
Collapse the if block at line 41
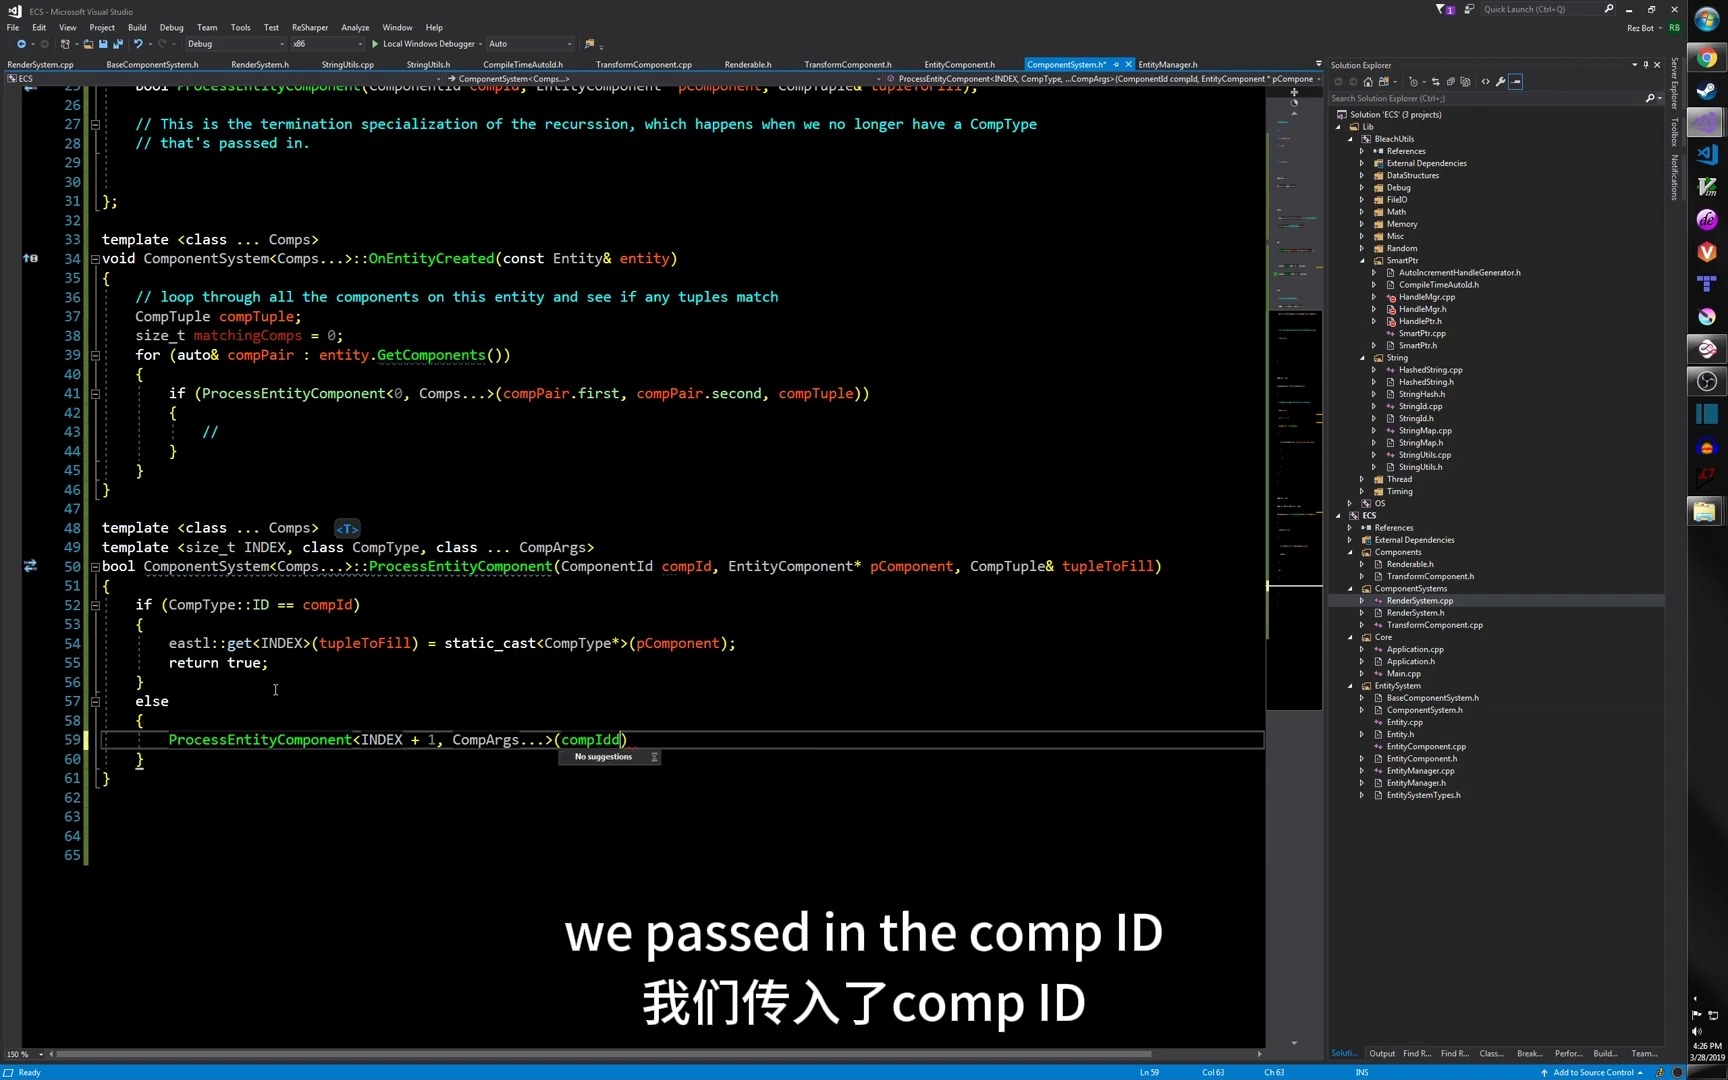[95, 394]
